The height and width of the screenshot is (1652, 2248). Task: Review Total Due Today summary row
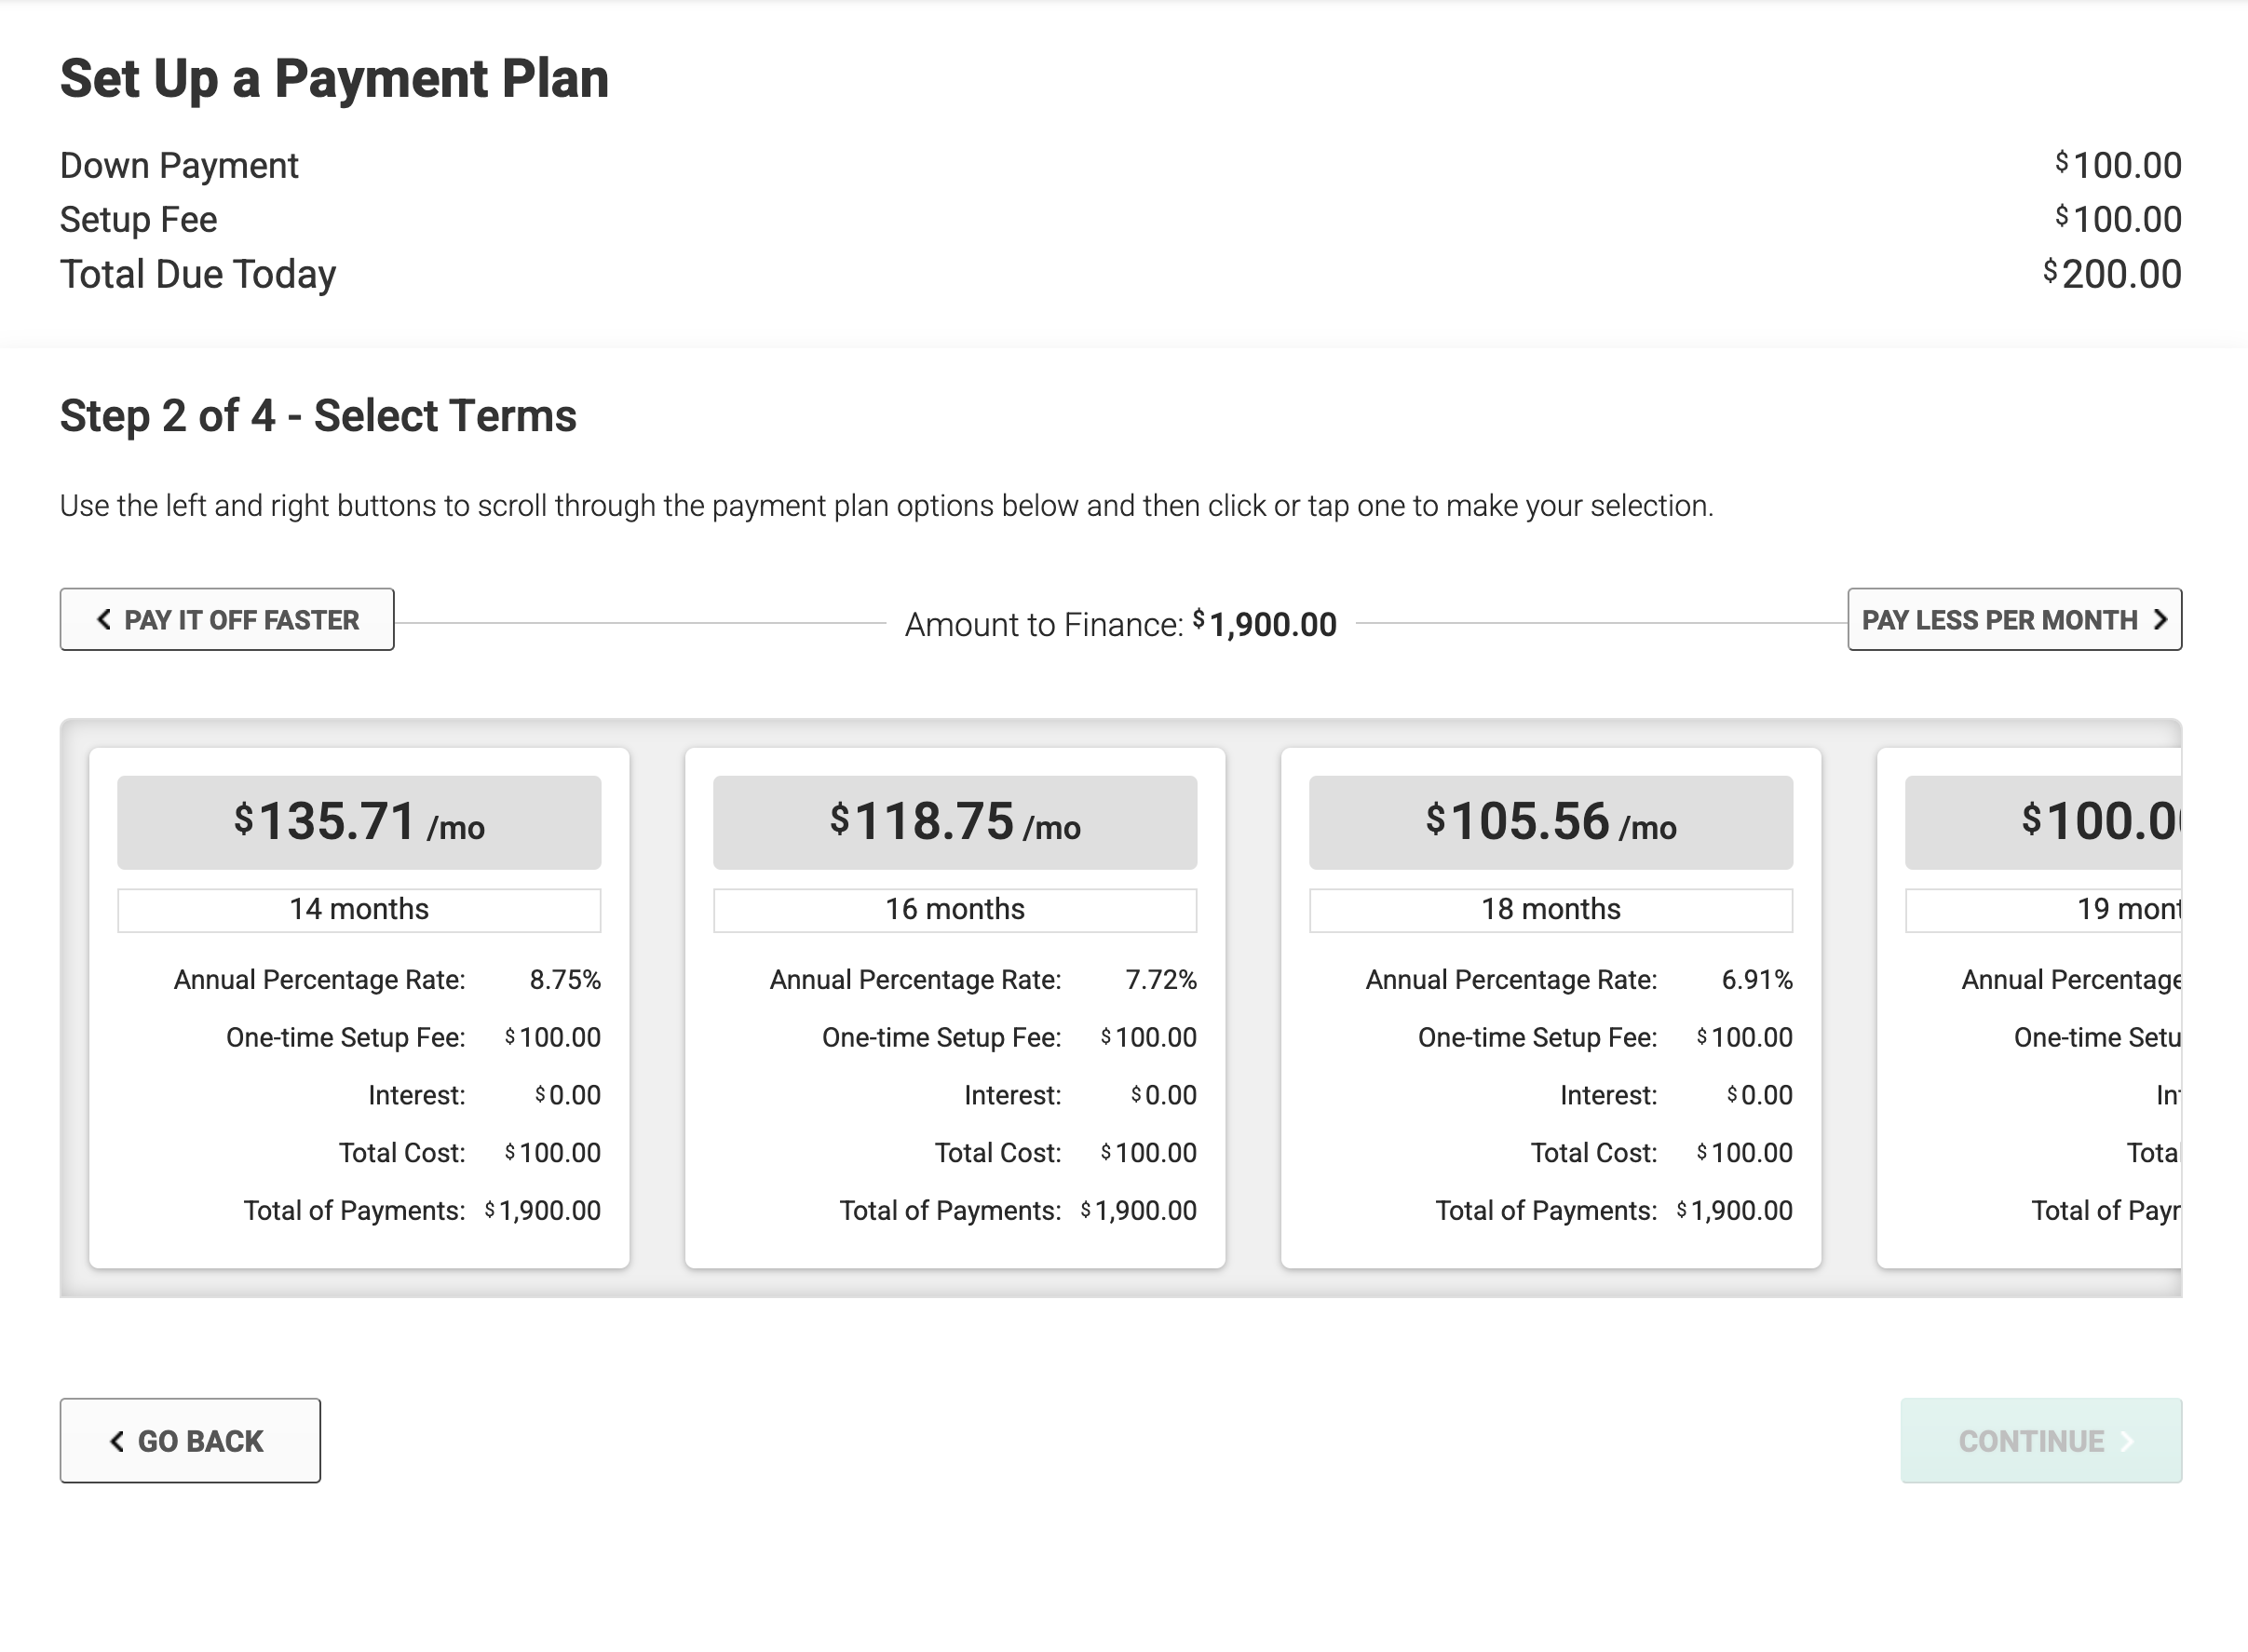click(x=1122, y=272)
